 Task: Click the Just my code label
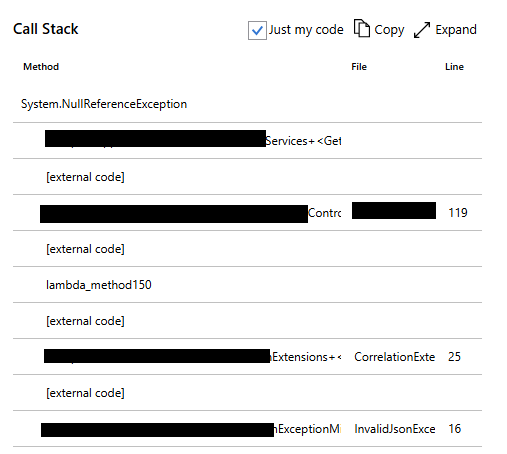(306, 30)
